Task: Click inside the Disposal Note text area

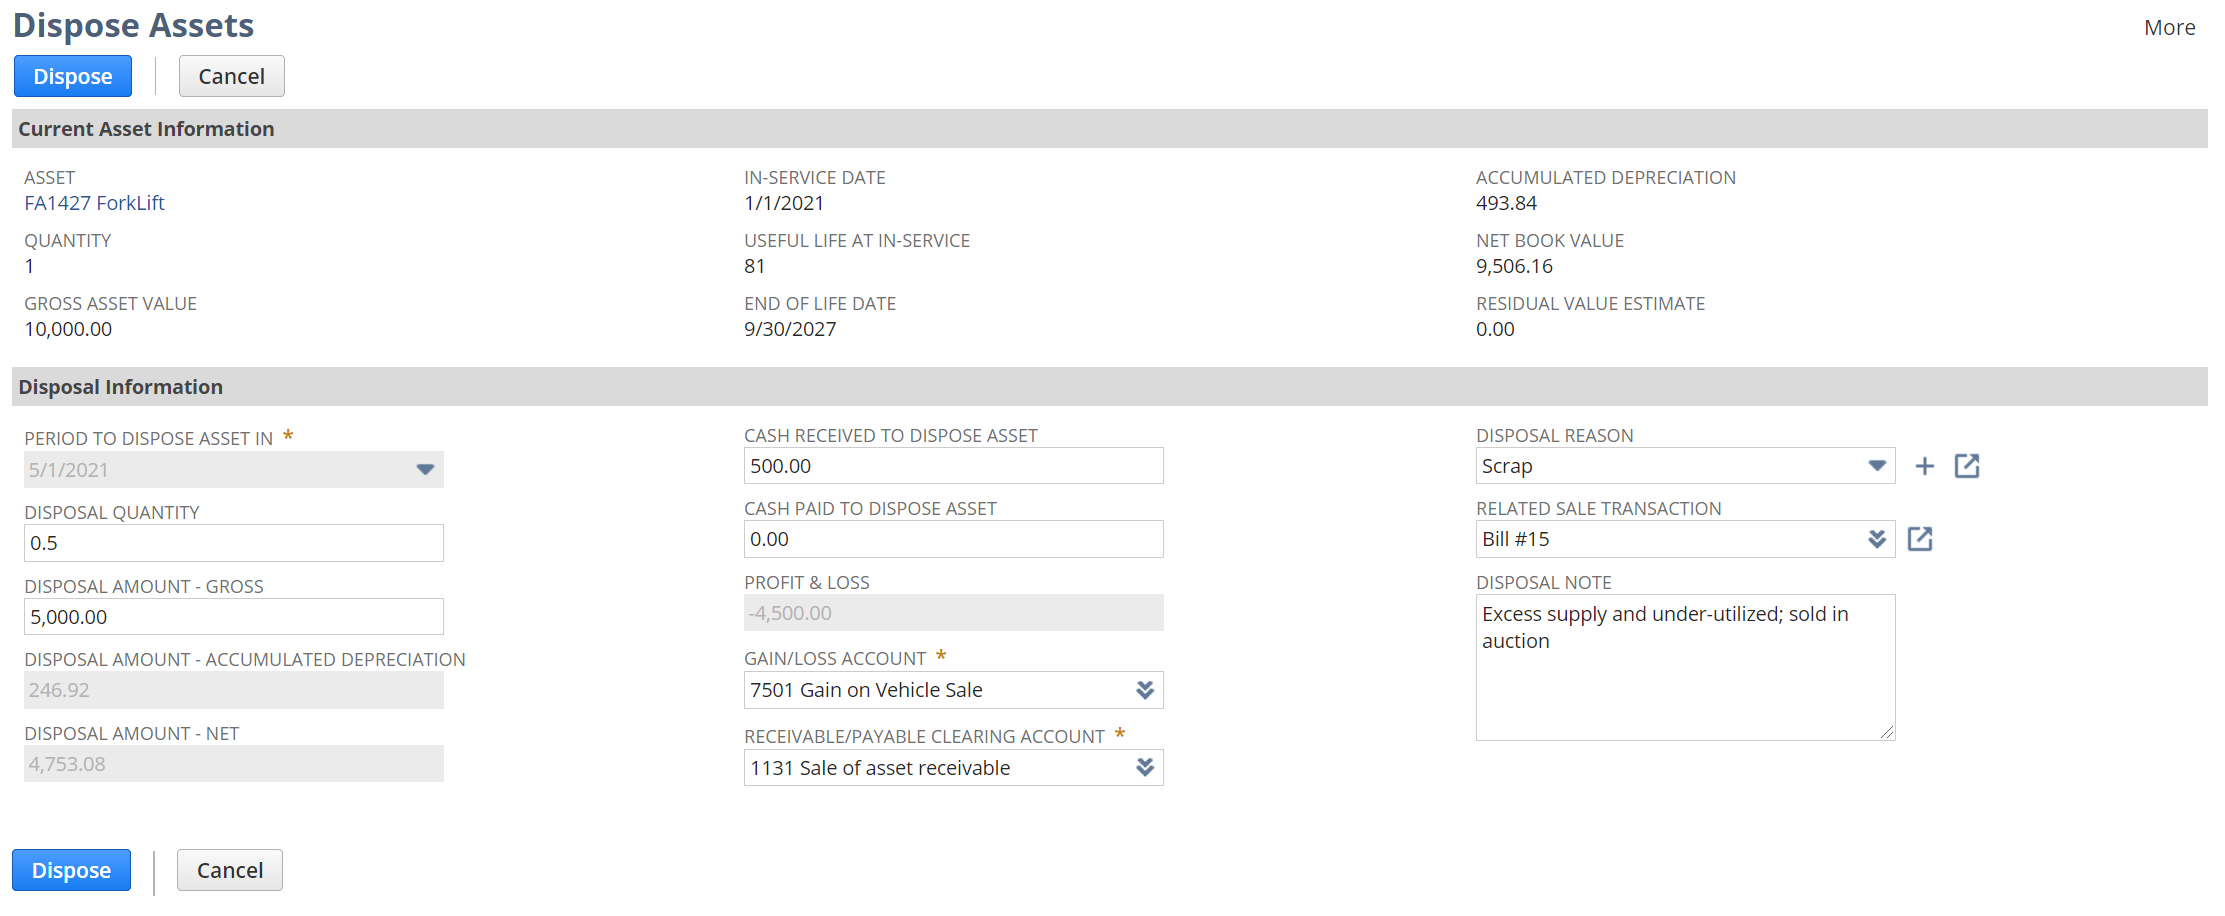Action: click(1685, 680)
